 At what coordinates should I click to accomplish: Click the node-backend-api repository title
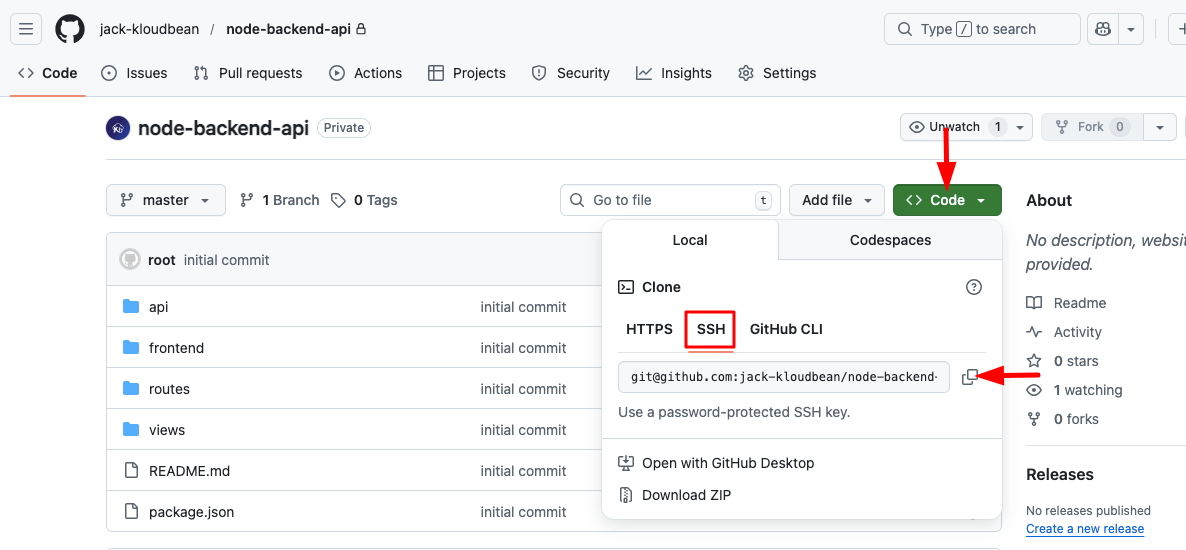[223, 128]
